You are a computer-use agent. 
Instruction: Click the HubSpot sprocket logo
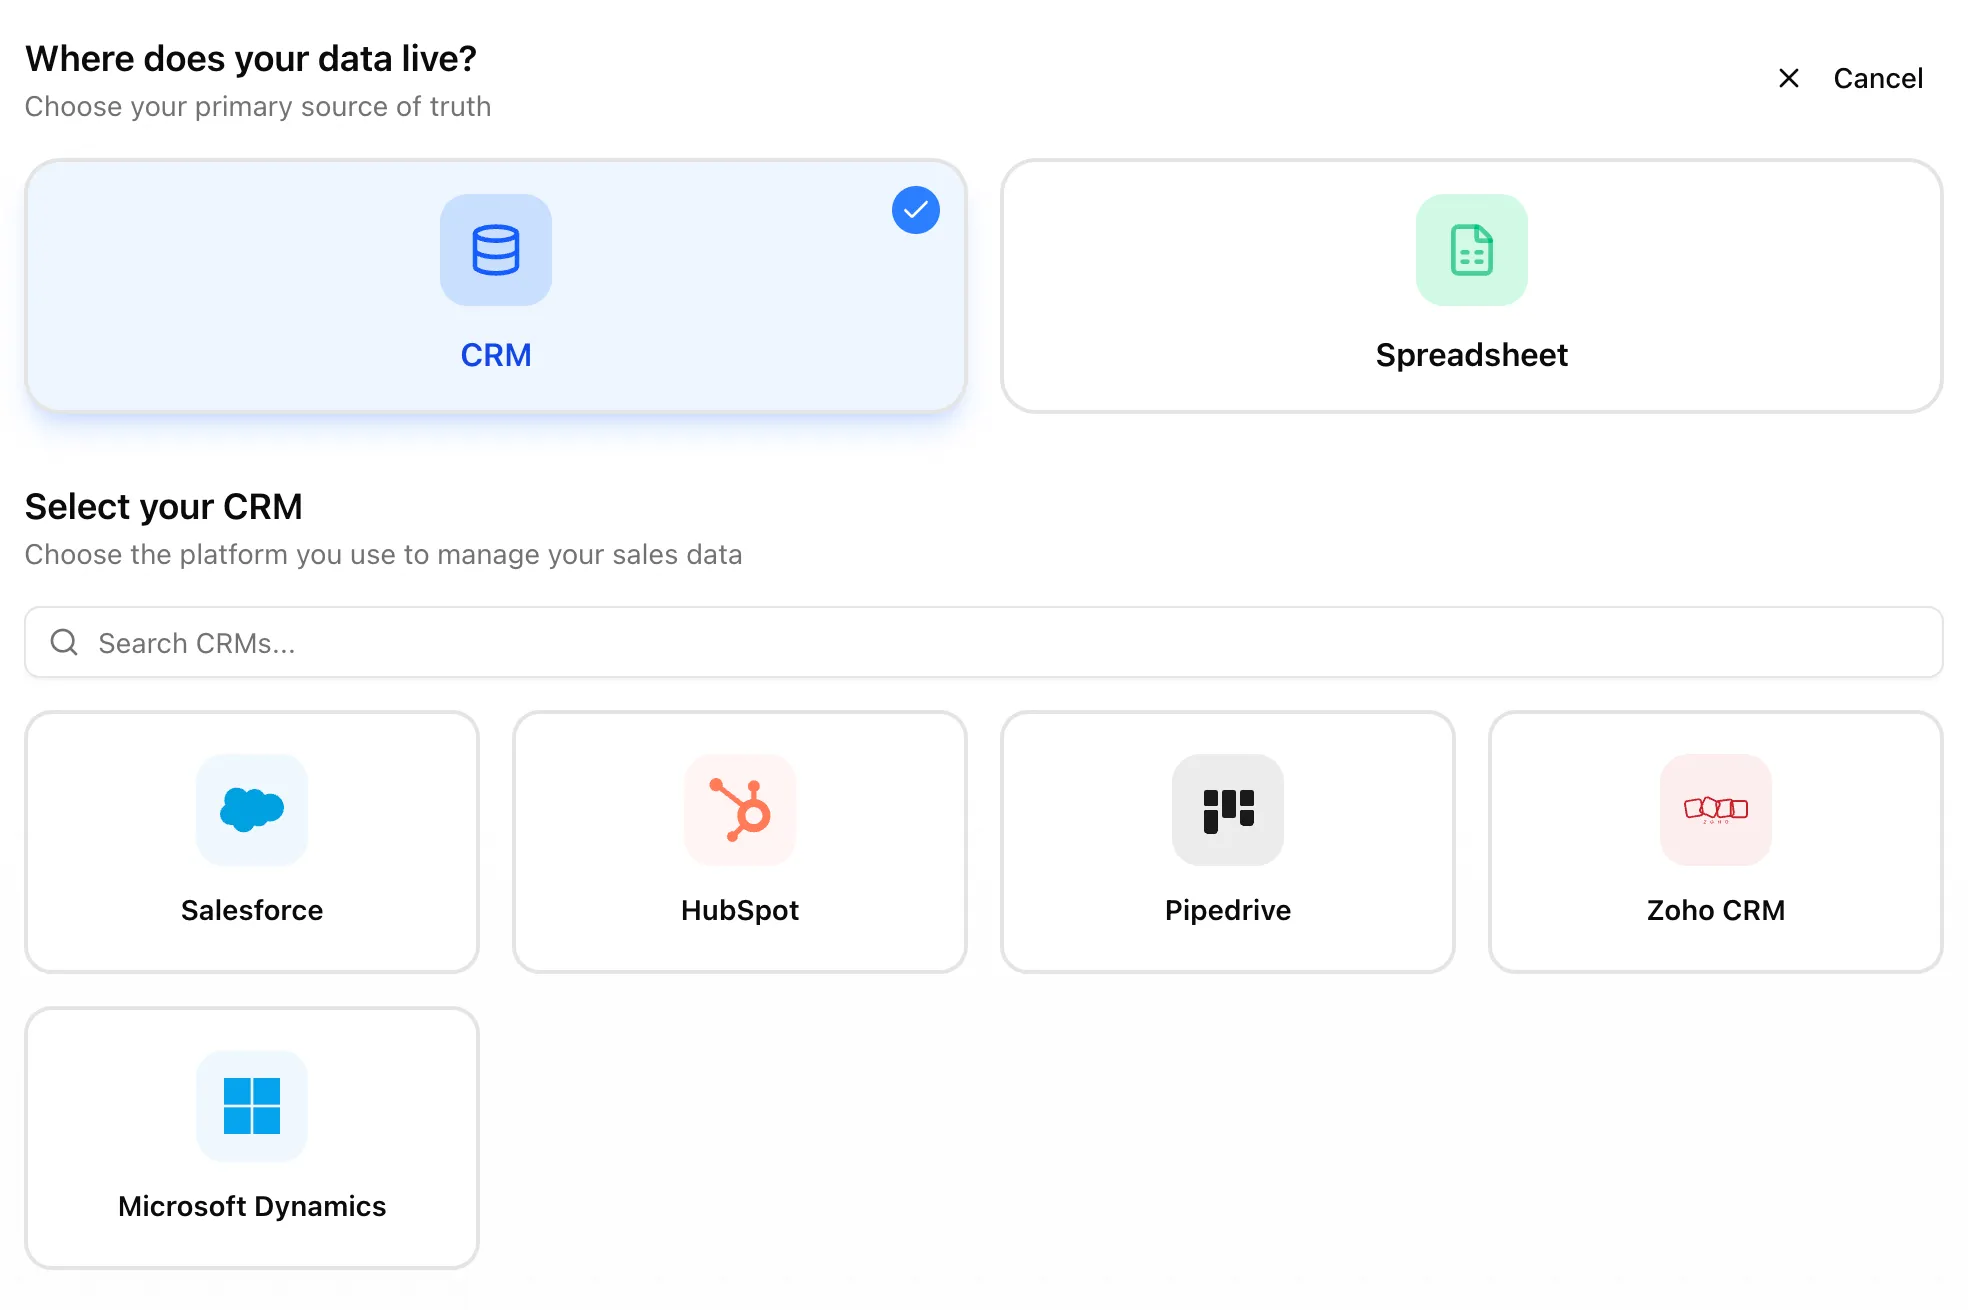coord(740,810)
